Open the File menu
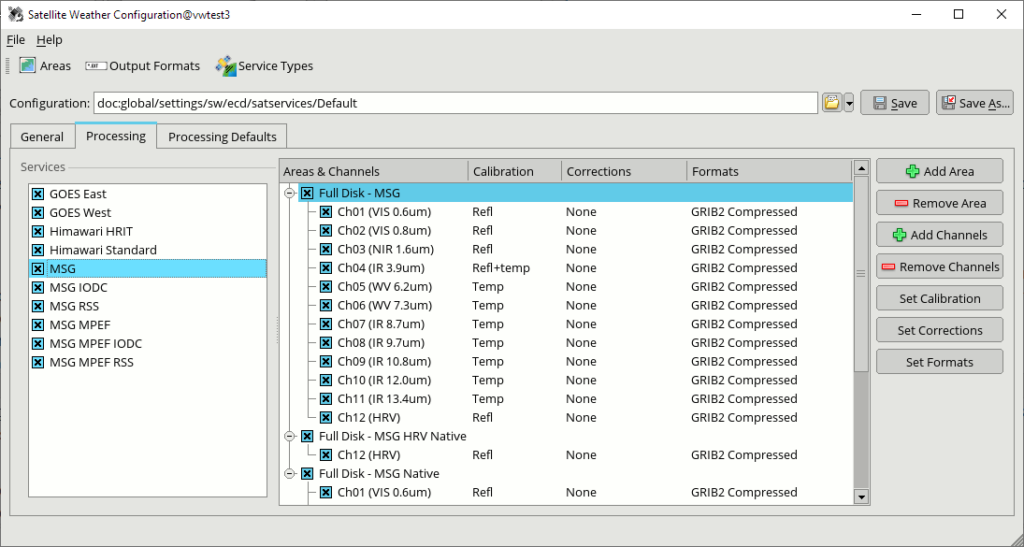This screenshot has width=1024, height=547. coord(15,40)
